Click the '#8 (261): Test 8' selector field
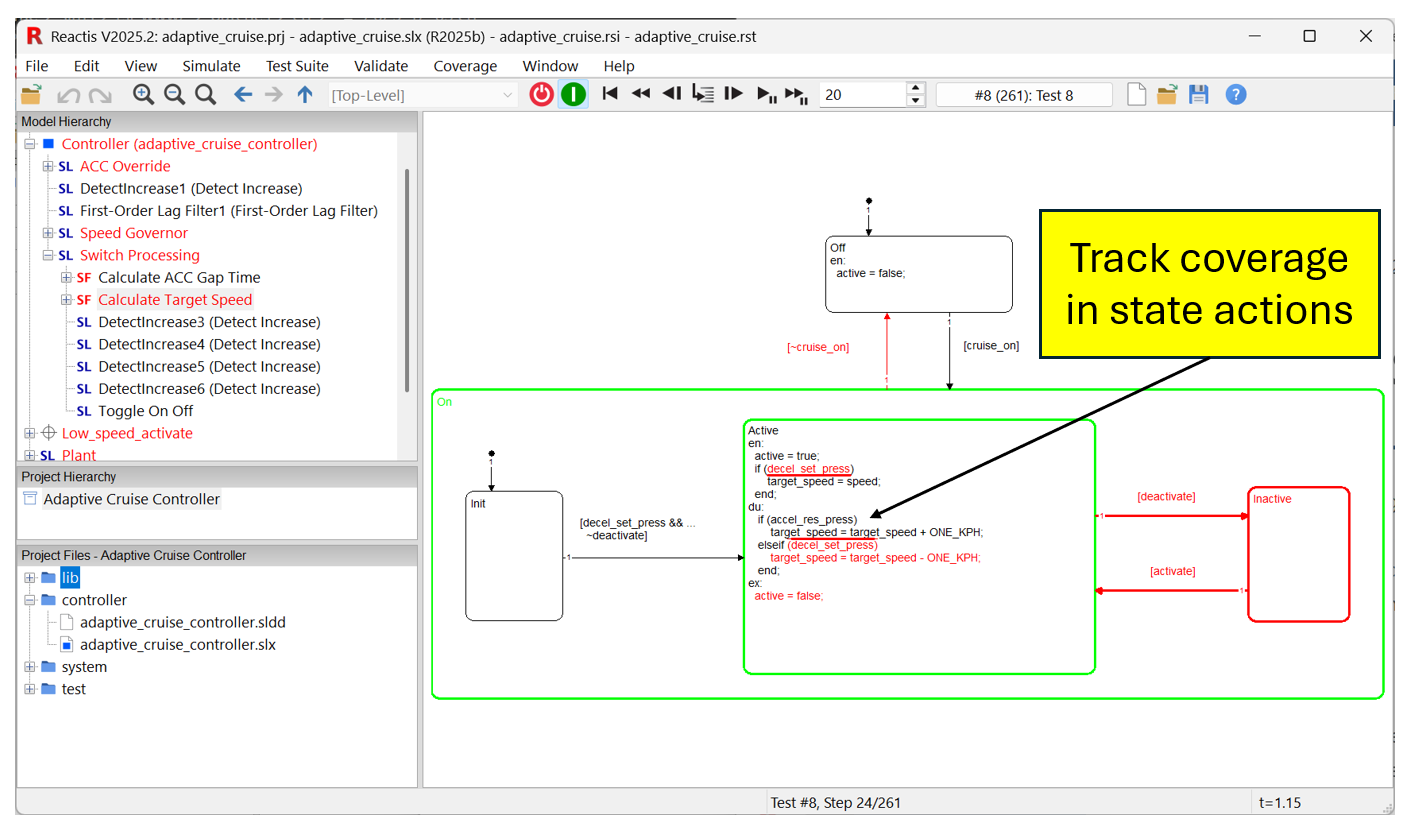This screenshot has height=829, width=1407. pyautogui.click(x=1023, y=93)
